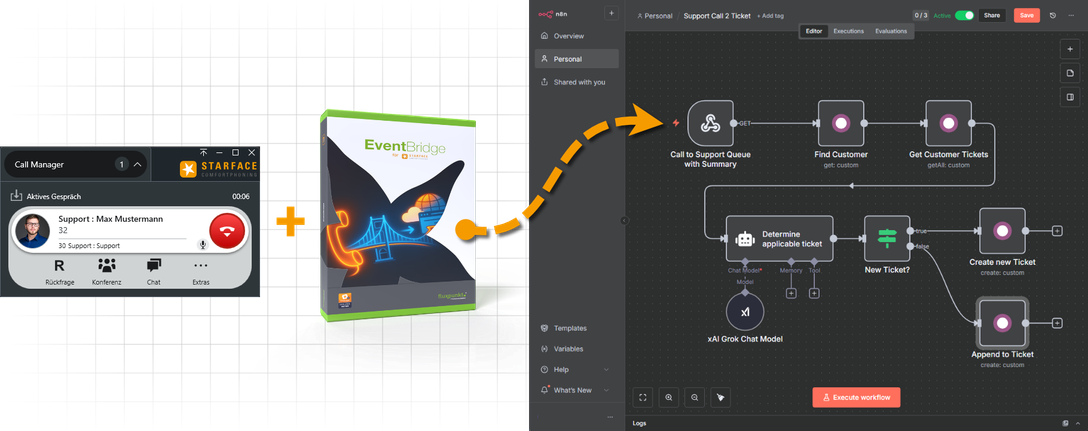Click the Aktives Gespräch download-tray icon

(x=16, y=196)
